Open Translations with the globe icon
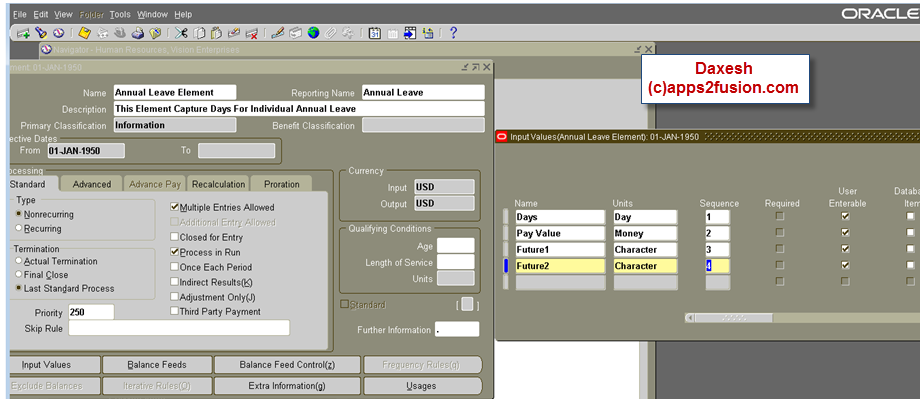The image size is (920, 399). coord(313,33)
